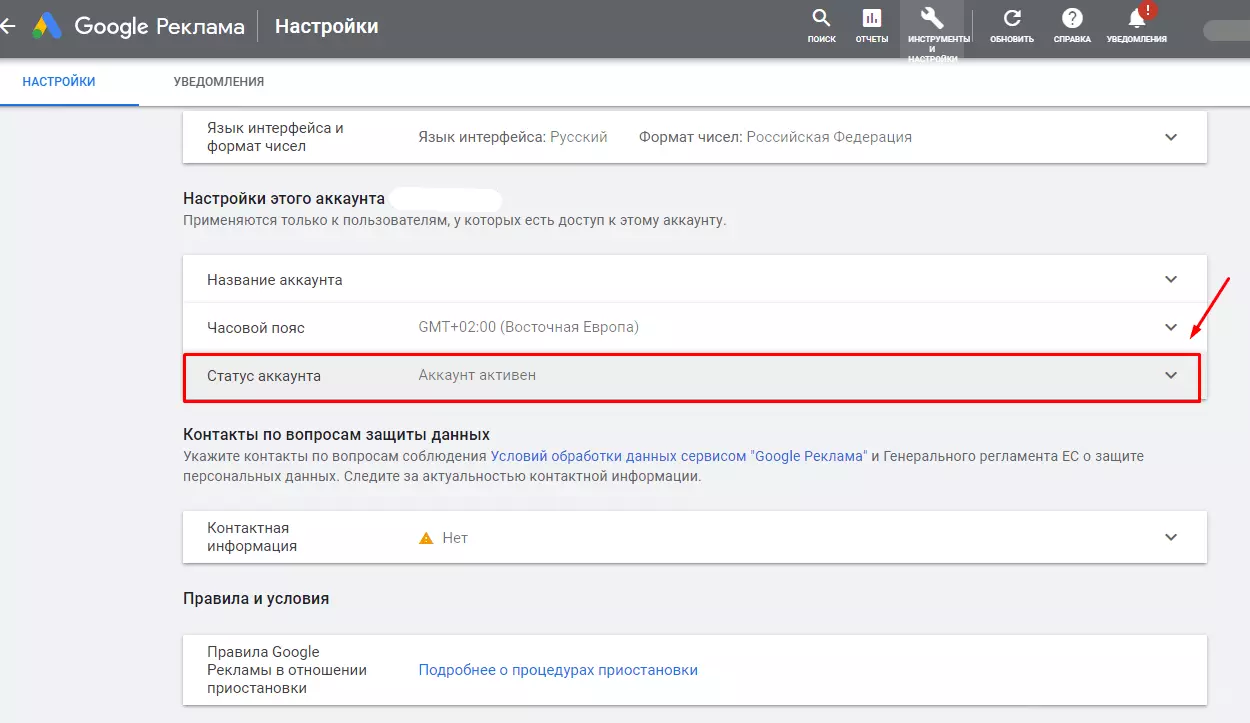Click Контакты по вопросам защиты данных heading

336,434
